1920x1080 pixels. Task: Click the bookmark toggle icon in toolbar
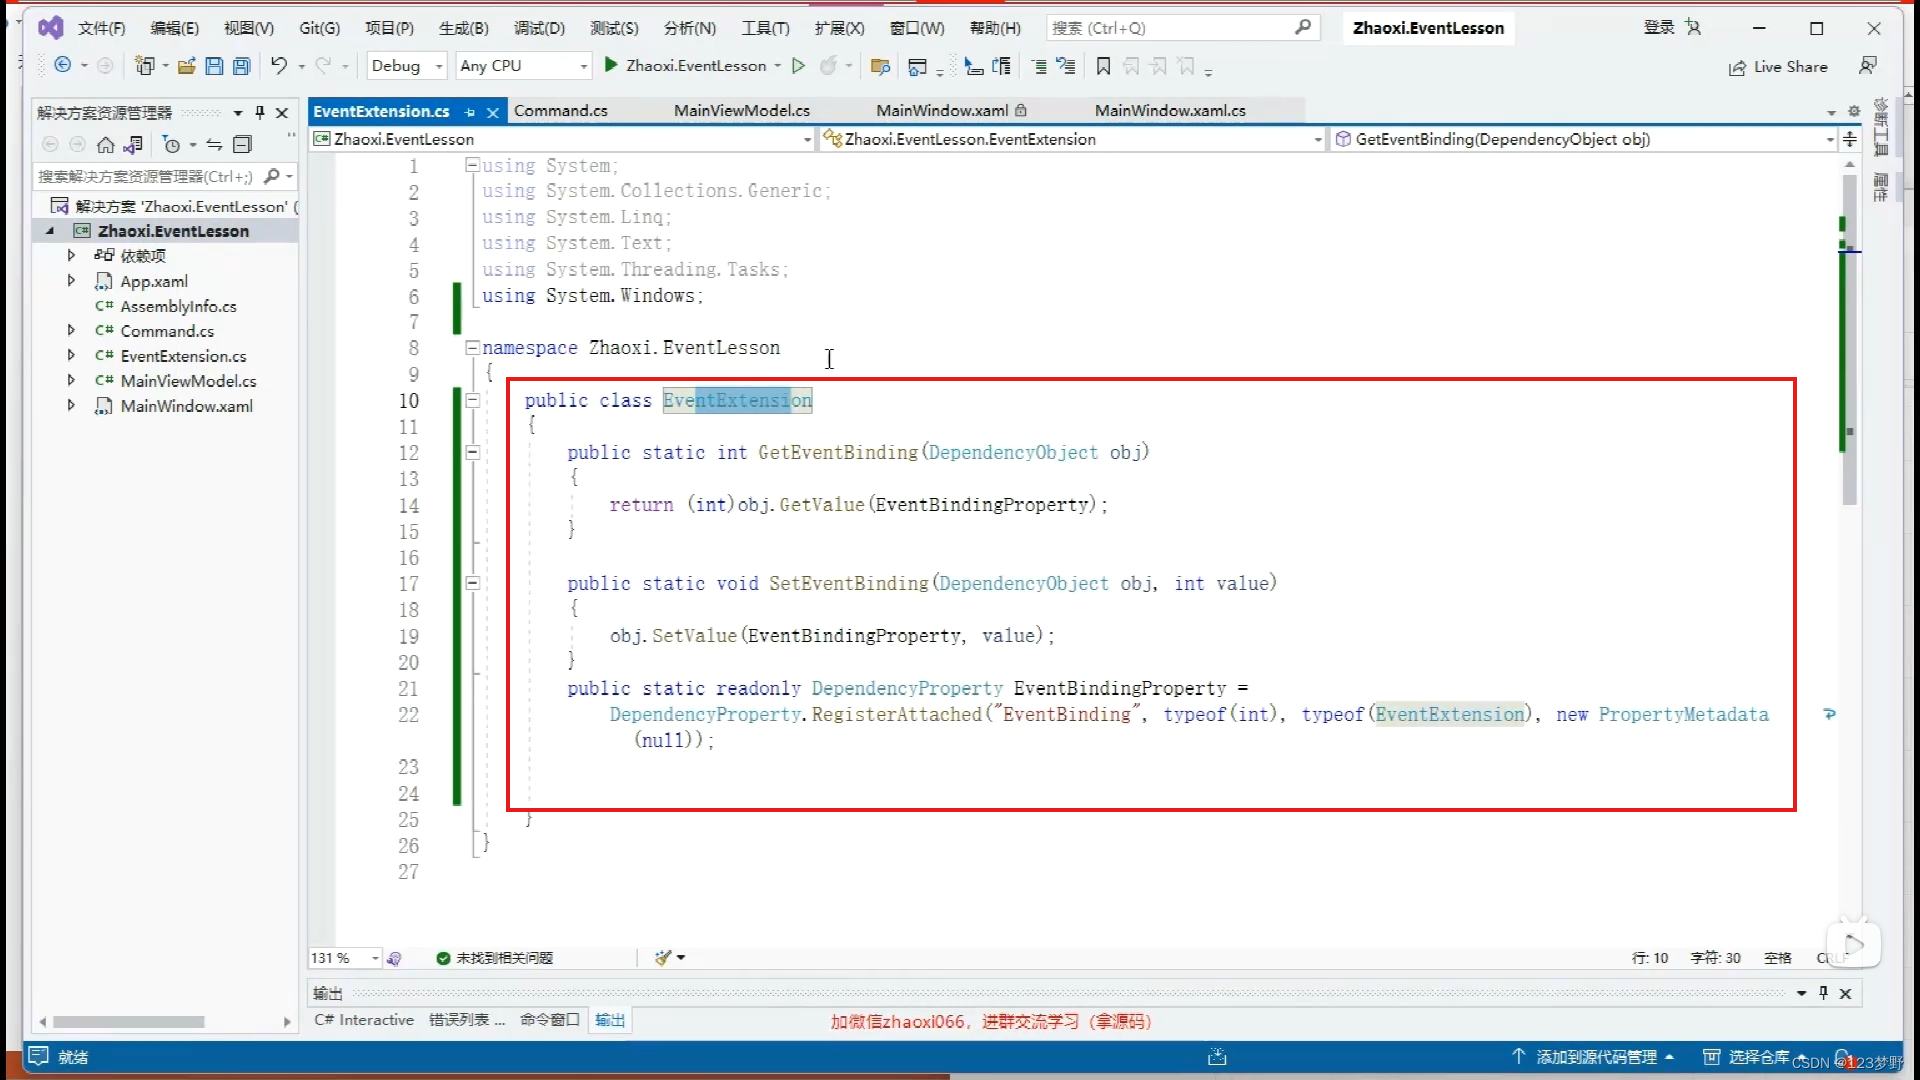coord(1103,66)
